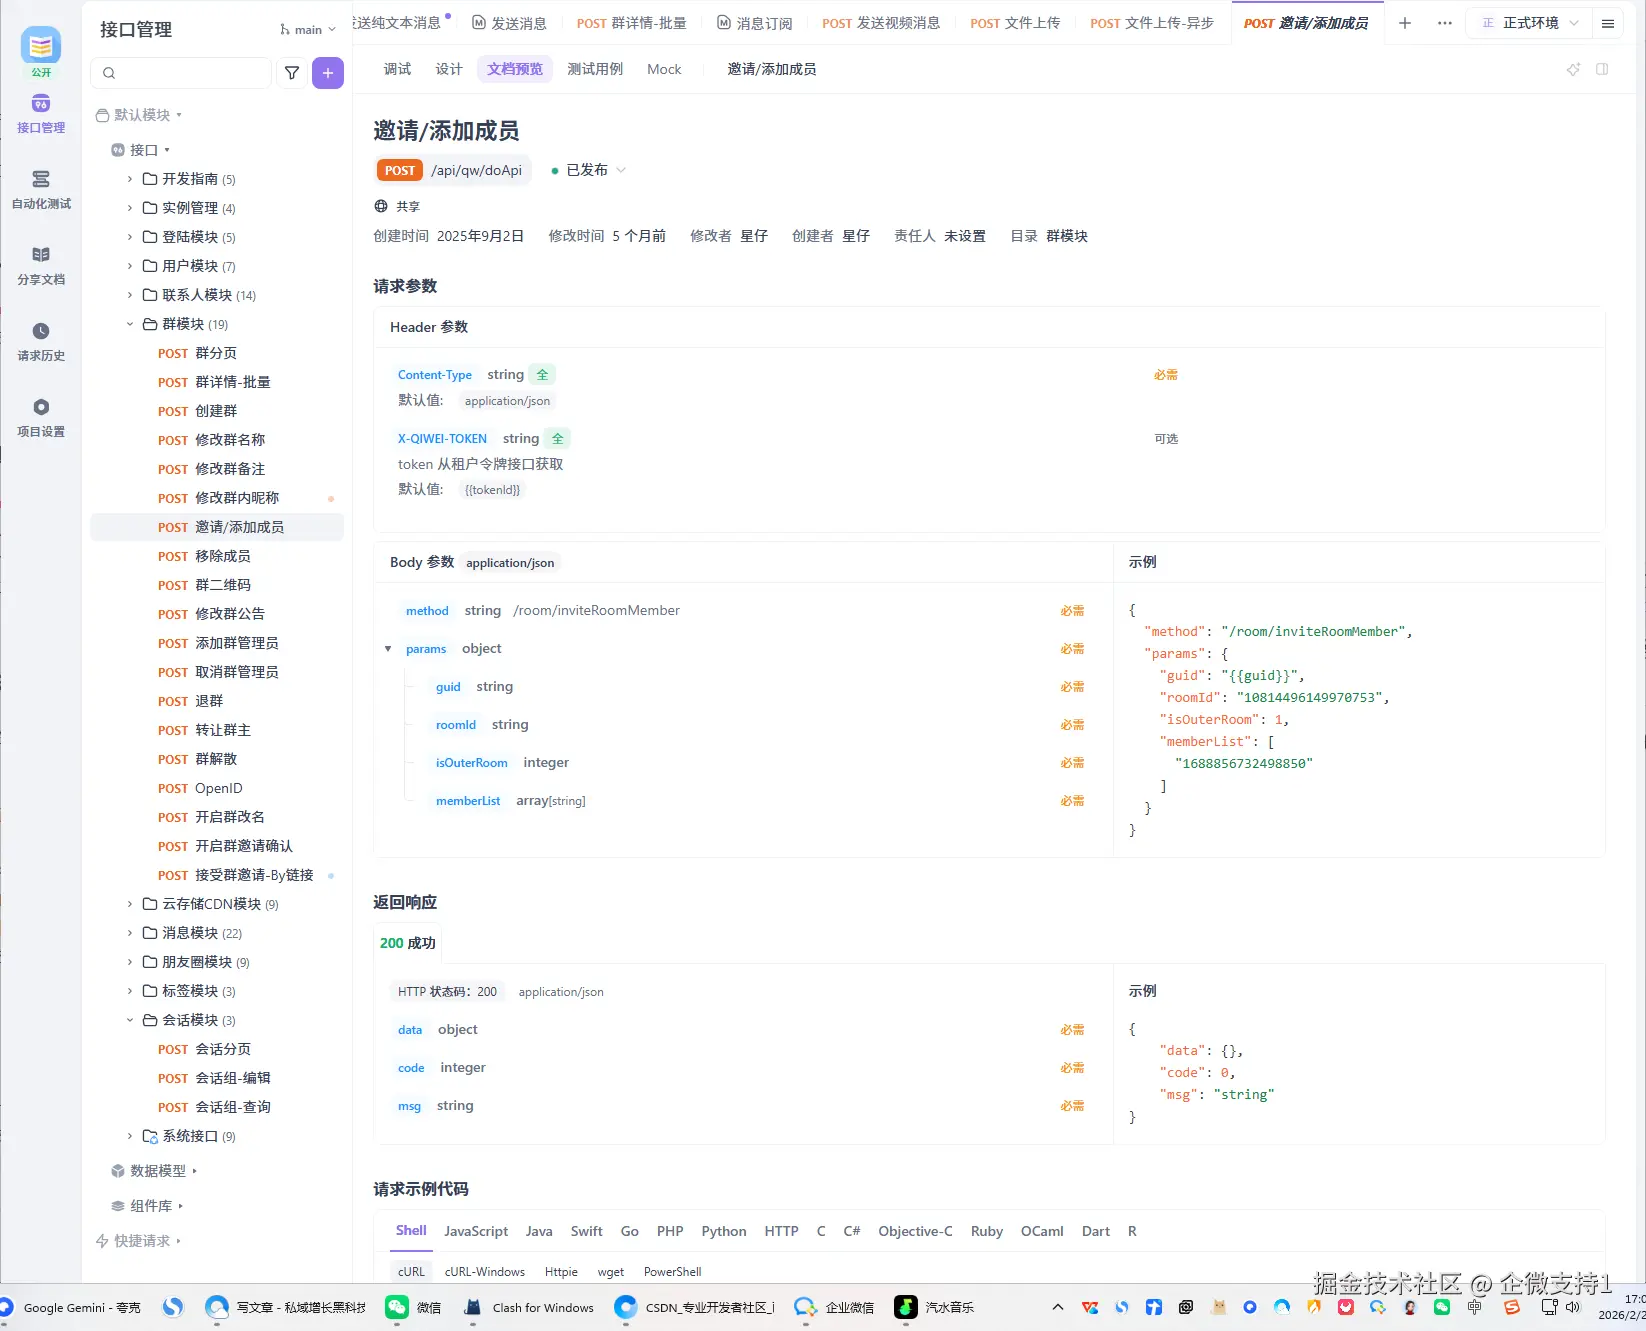Open 汽水音乐 from the taskbar

pos(934,1307)
